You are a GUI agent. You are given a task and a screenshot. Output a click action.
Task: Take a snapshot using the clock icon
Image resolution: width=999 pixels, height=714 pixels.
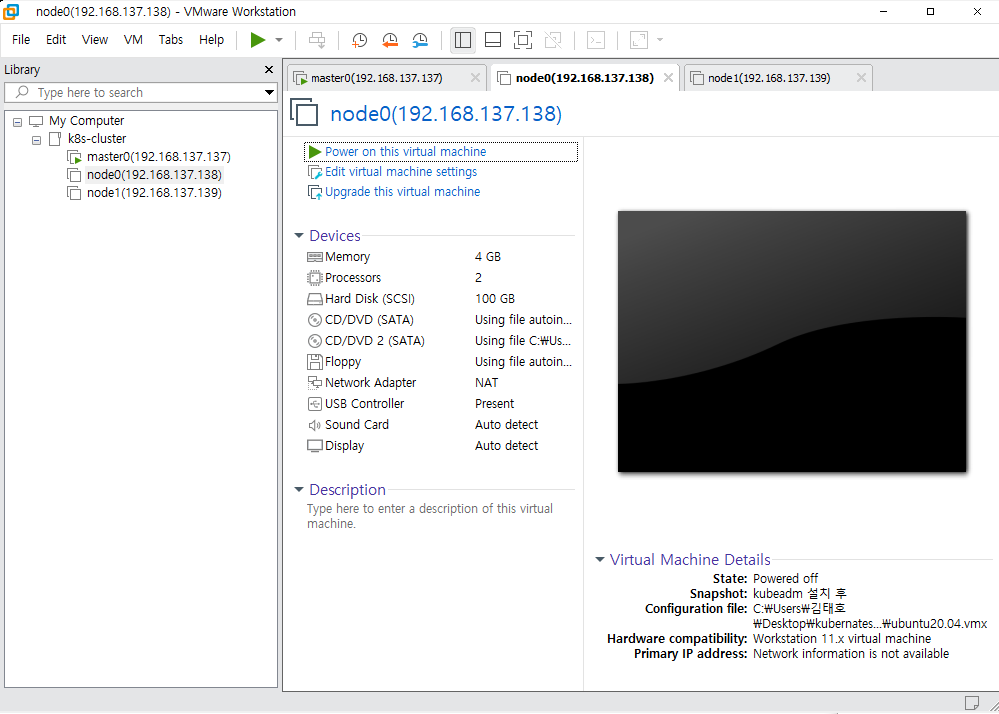coord(359,40)
